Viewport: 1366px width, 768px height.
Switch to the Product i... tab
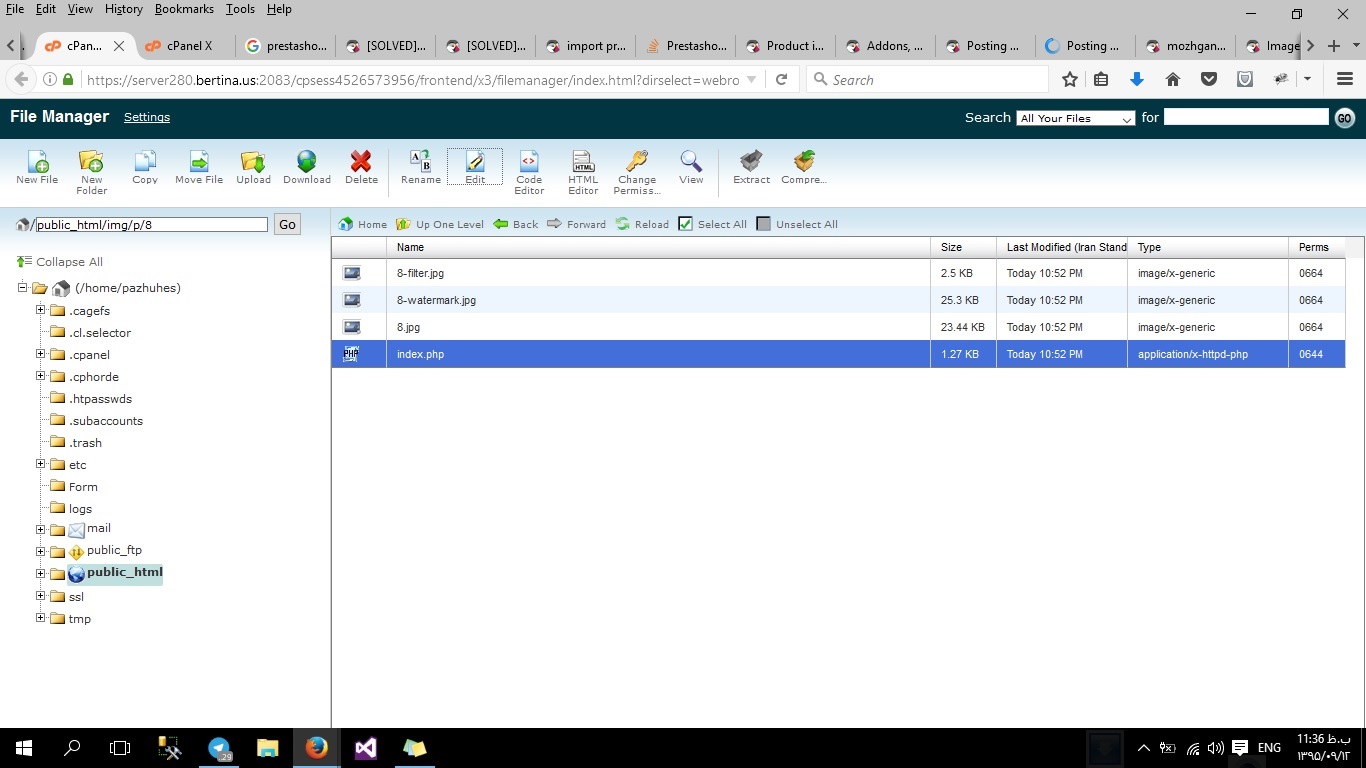[786, 46]
